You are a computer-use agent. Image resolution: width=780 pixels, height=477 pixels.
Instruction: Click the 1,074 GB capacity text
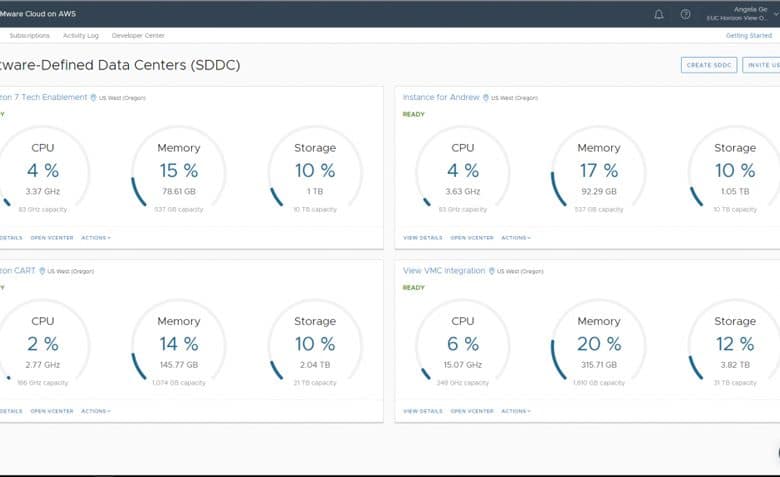tap(179, 383)
